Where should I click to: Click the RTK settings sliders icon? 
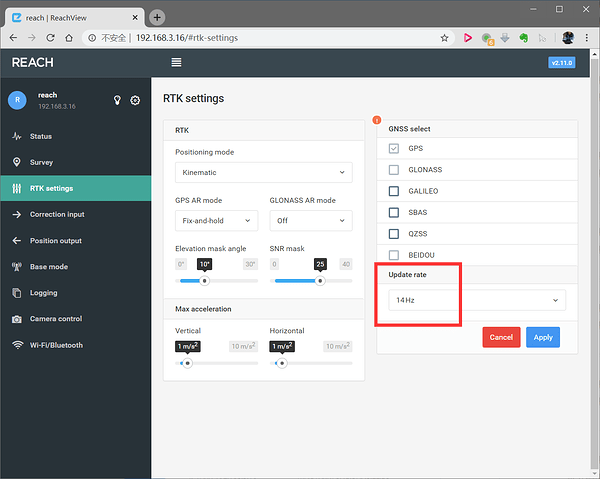pyautogui.click(x=16, y=188)
